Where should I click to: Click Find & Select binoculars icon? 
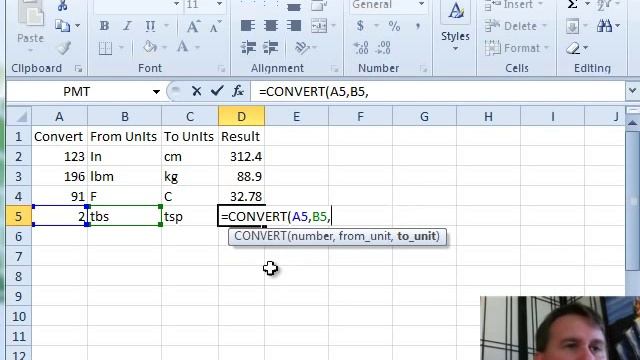604,26
